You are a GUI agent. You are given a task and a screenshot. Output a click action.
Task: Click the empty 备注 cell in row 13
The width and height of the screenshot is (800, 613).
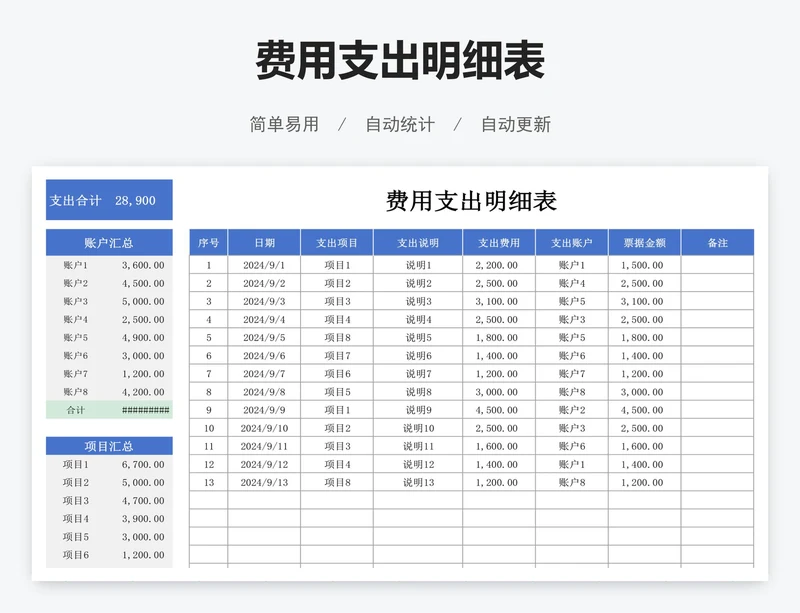(717, 482)
